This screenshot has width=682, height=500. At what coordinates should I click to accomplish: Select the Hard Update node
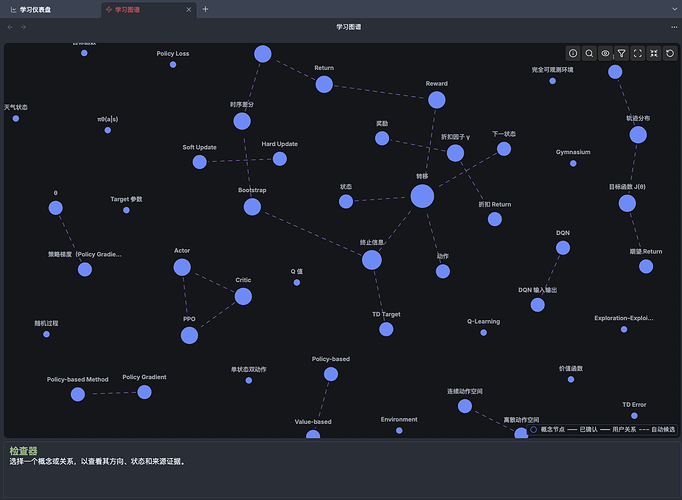[x=280, y=159]
